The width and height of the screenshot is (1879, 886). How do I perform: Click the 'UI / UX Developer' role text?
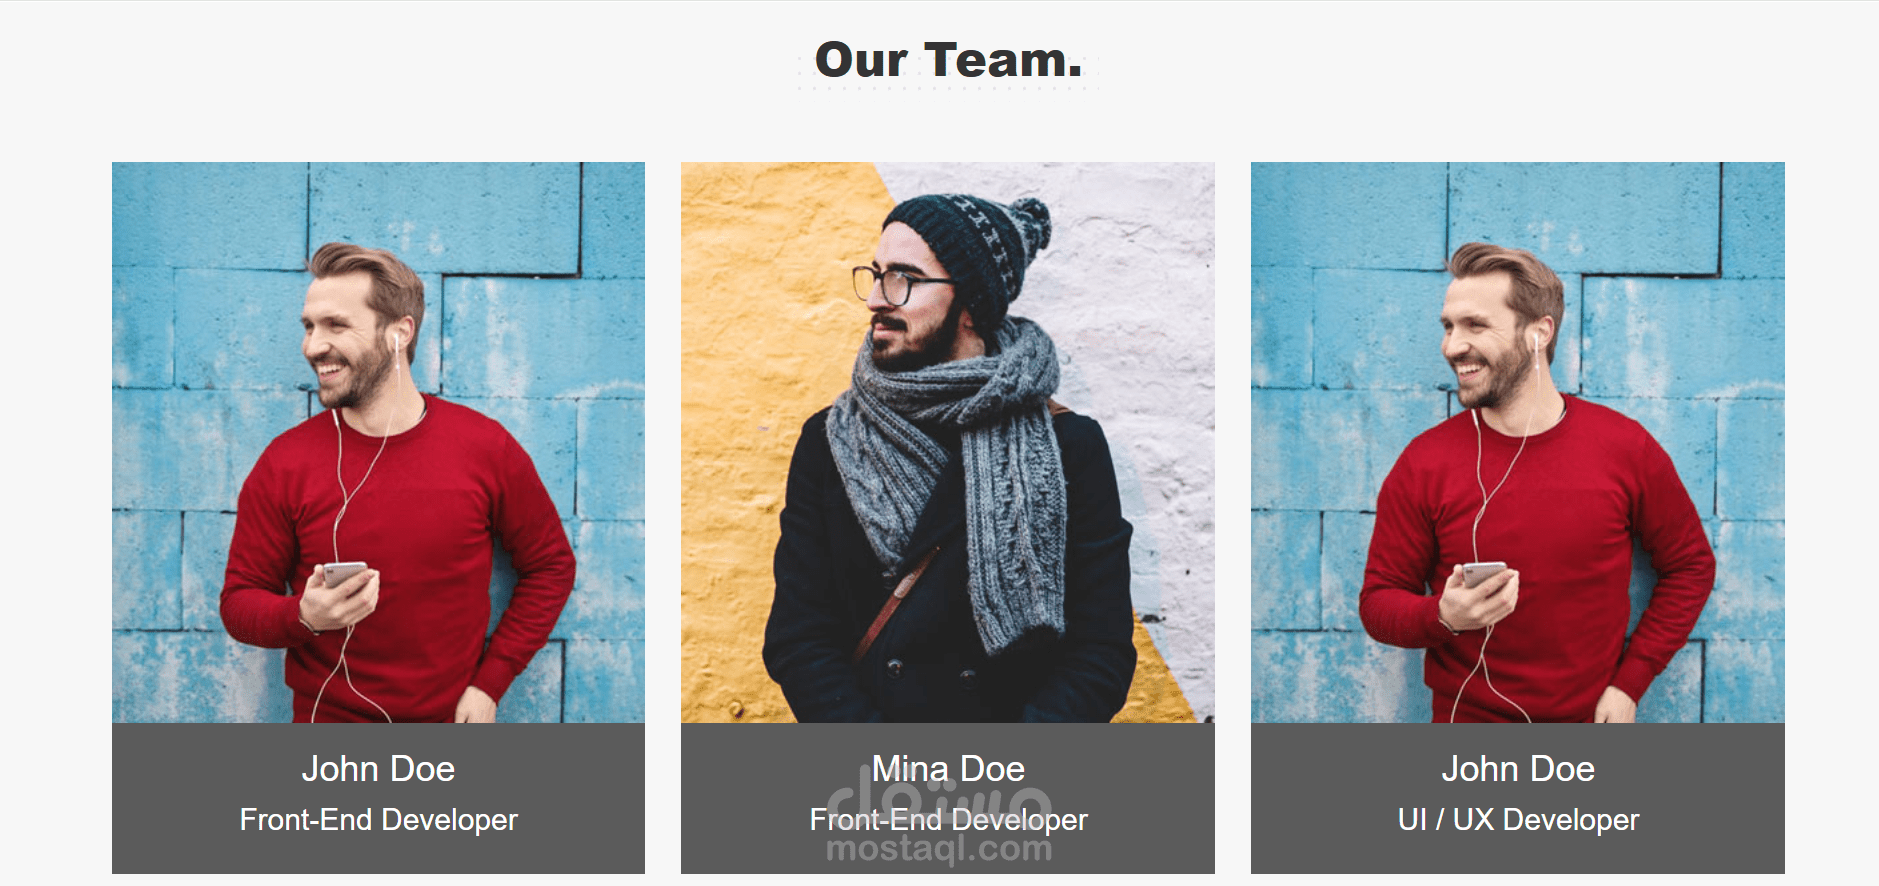point(1518,820)
